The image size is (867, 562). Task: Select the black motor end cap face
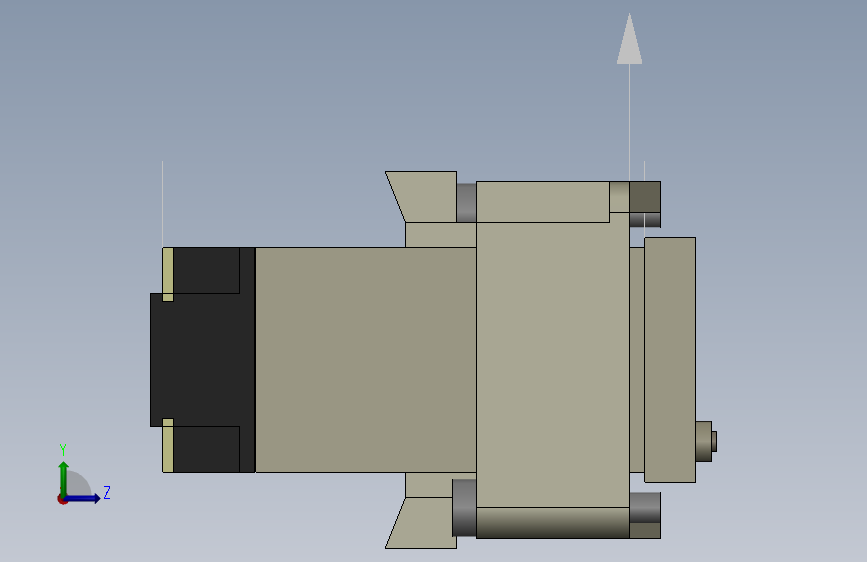coord(202,360)
